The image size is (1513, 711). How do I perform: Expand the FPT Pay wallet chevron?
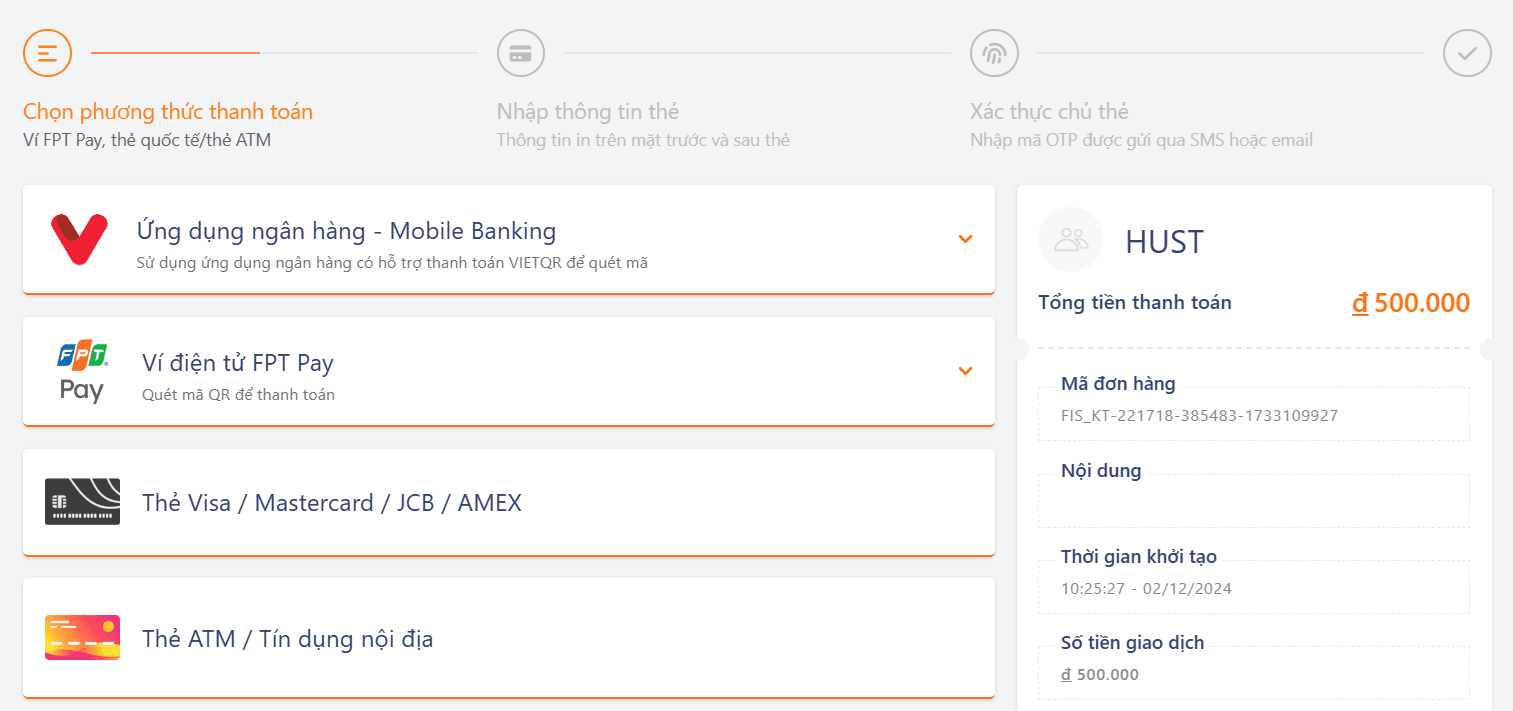tap(965, 371)
